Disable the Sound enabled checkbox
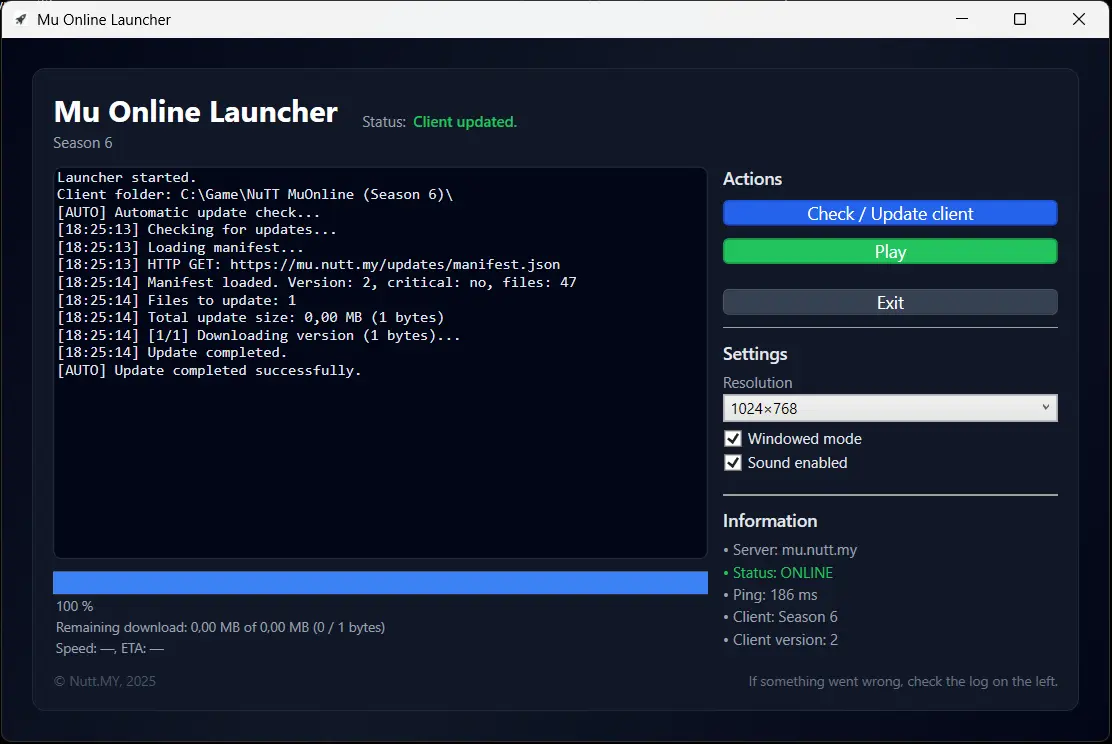 pos(733,463)
